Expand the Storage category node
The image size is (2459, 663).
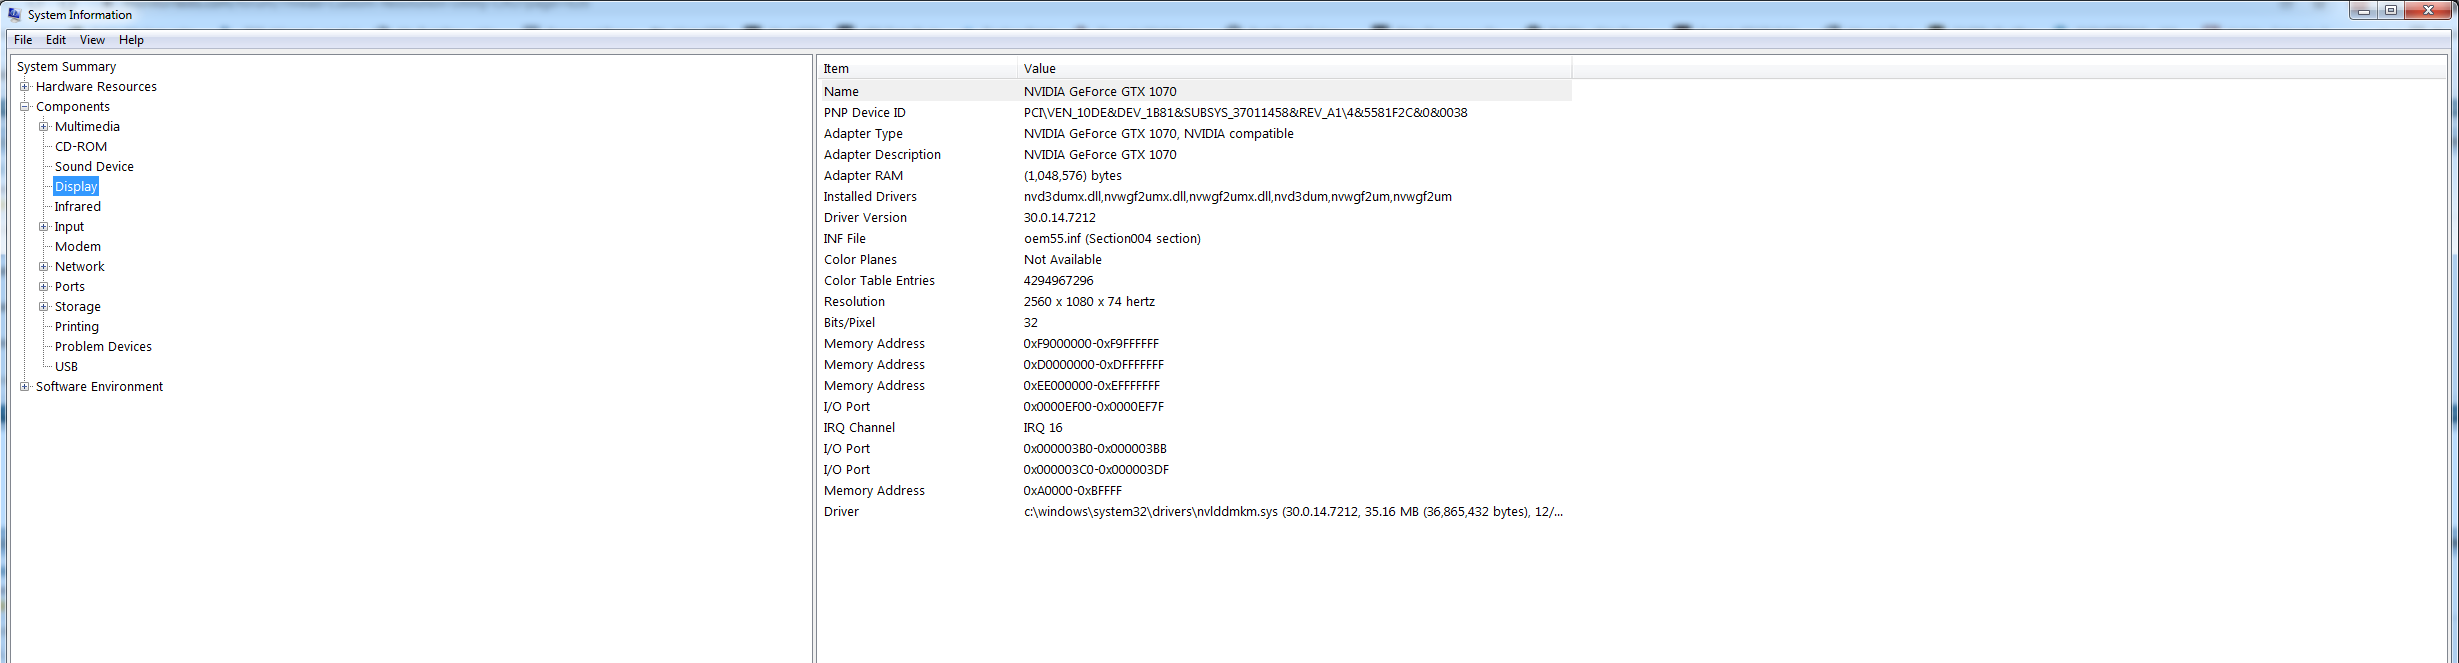[44, 307]
